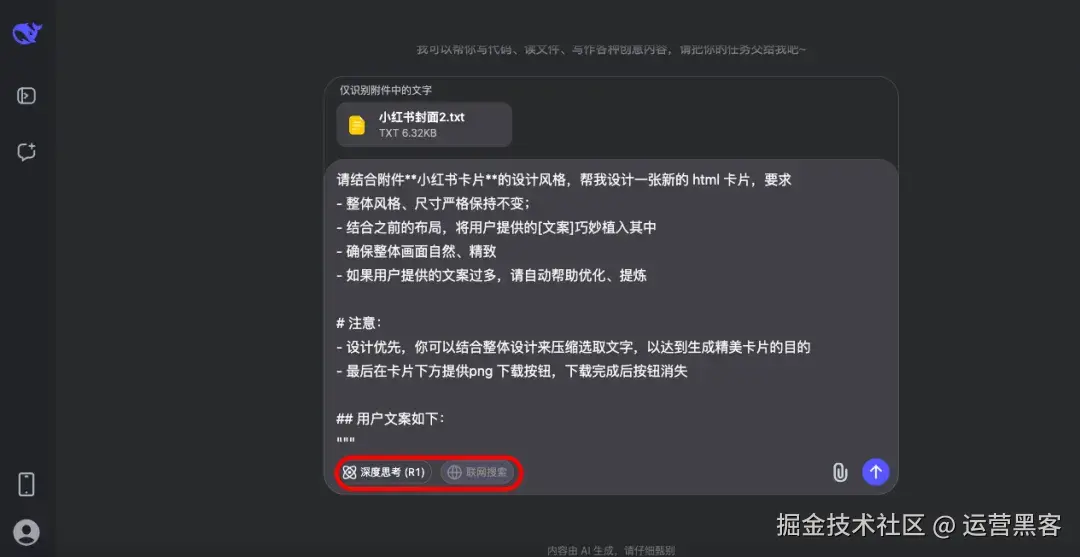The width and height of the screenshot is (1080, 557).
Task: Send the message with the blue arrow
Action: (x=875, y=472)
